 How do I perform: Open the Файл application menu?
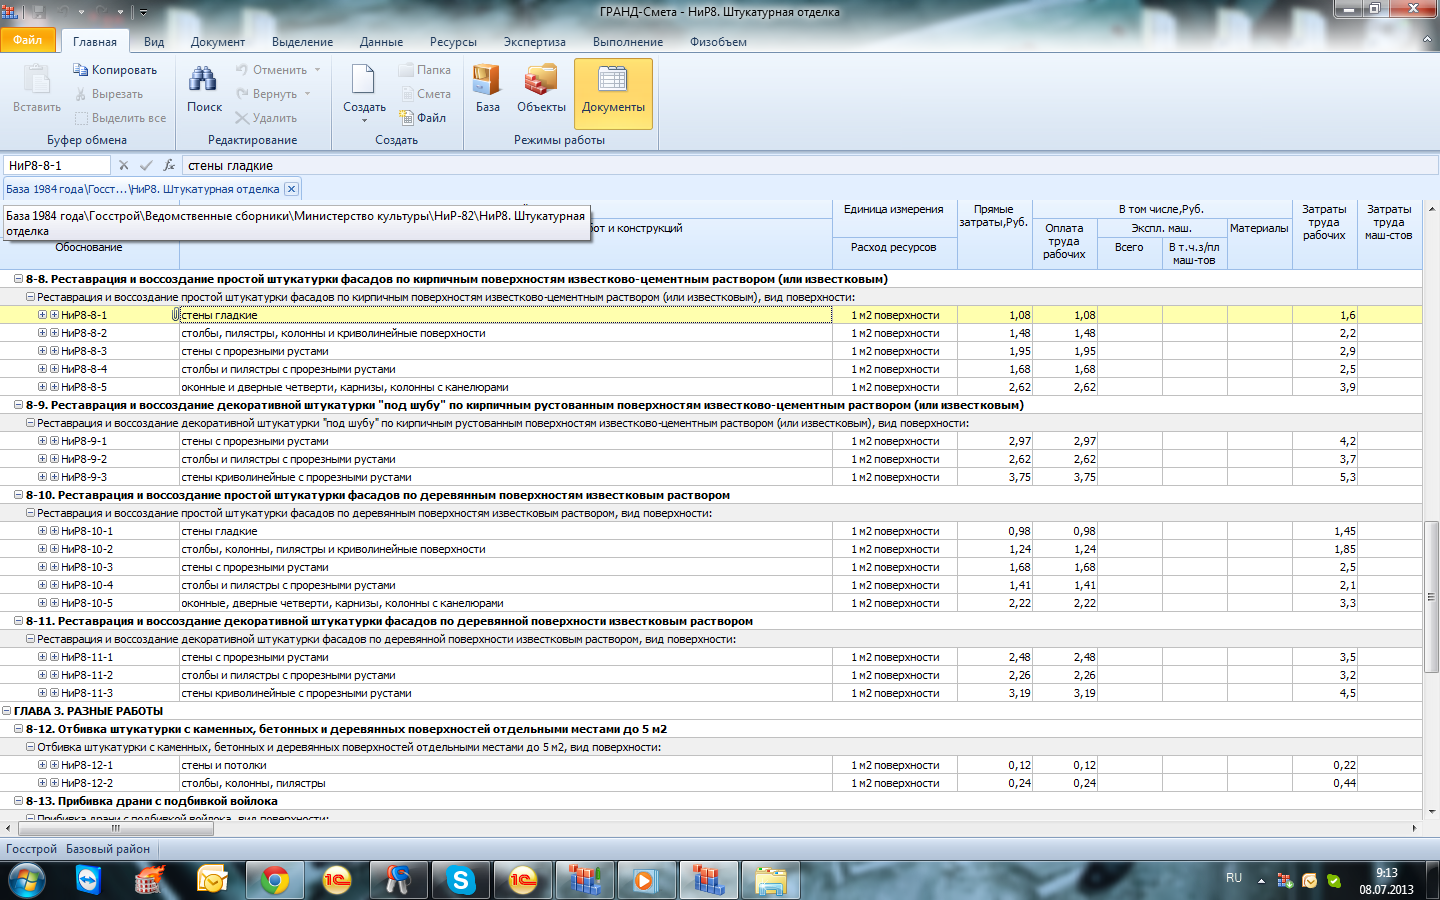[28, 41]
